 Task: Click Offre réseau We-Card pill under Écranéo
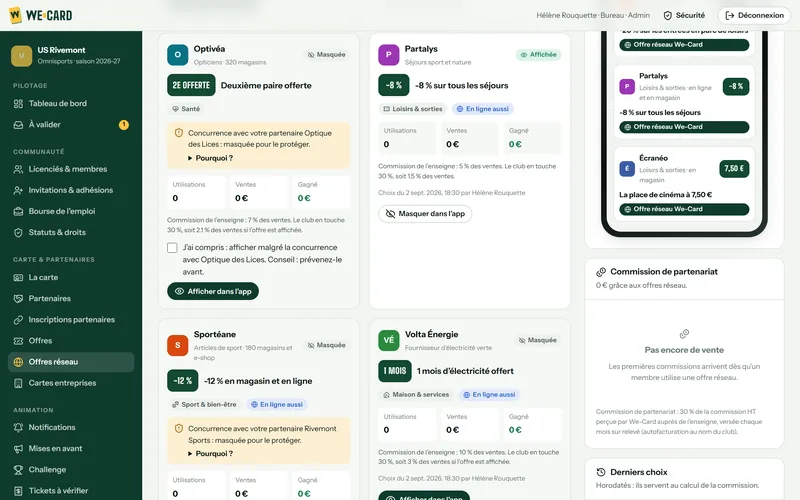point(684,209)
